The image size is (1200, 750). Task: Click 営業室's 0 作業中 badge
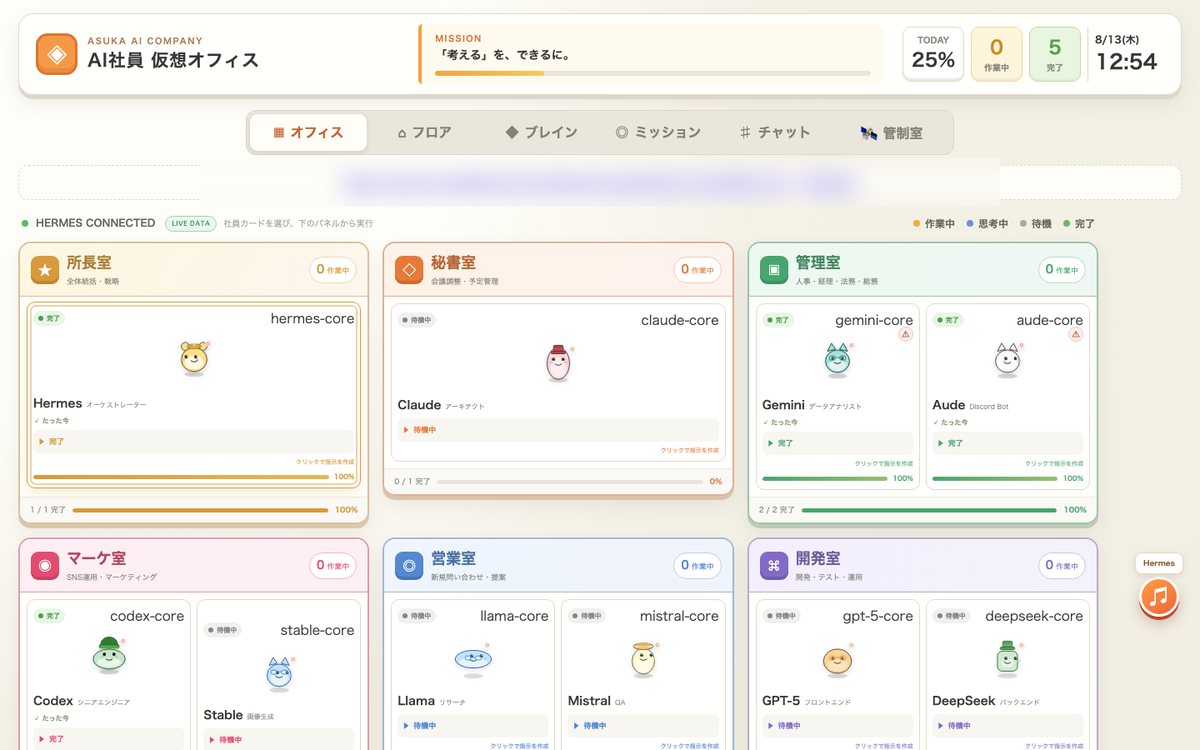[x=697, y=566]
